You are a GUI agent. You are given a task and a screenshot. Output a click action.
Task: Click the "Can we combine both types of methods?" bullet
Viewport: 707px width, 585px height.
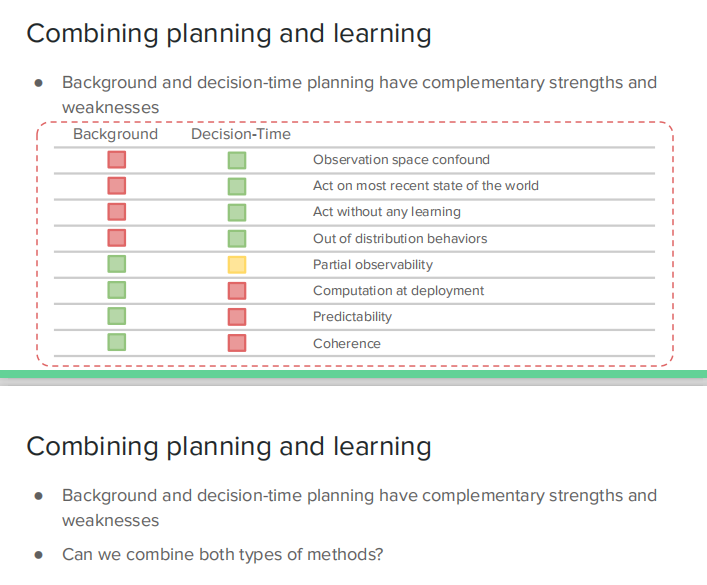223,554
